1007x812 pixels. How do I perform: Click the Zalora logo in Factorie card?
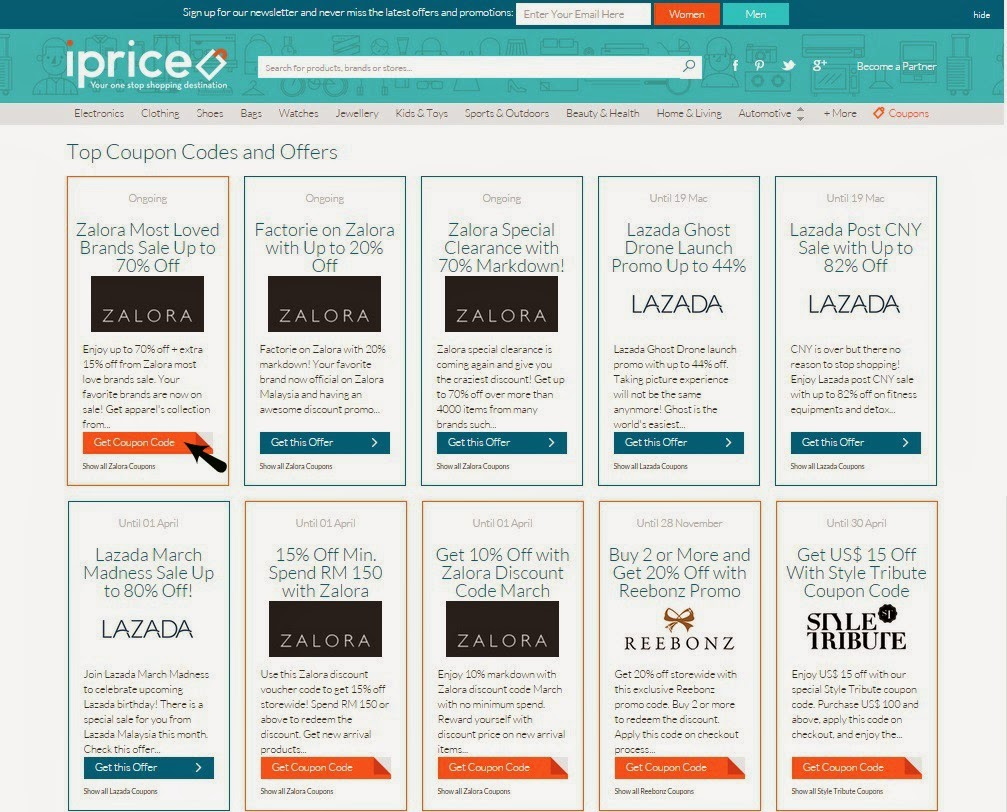click(x=324, y=304)
